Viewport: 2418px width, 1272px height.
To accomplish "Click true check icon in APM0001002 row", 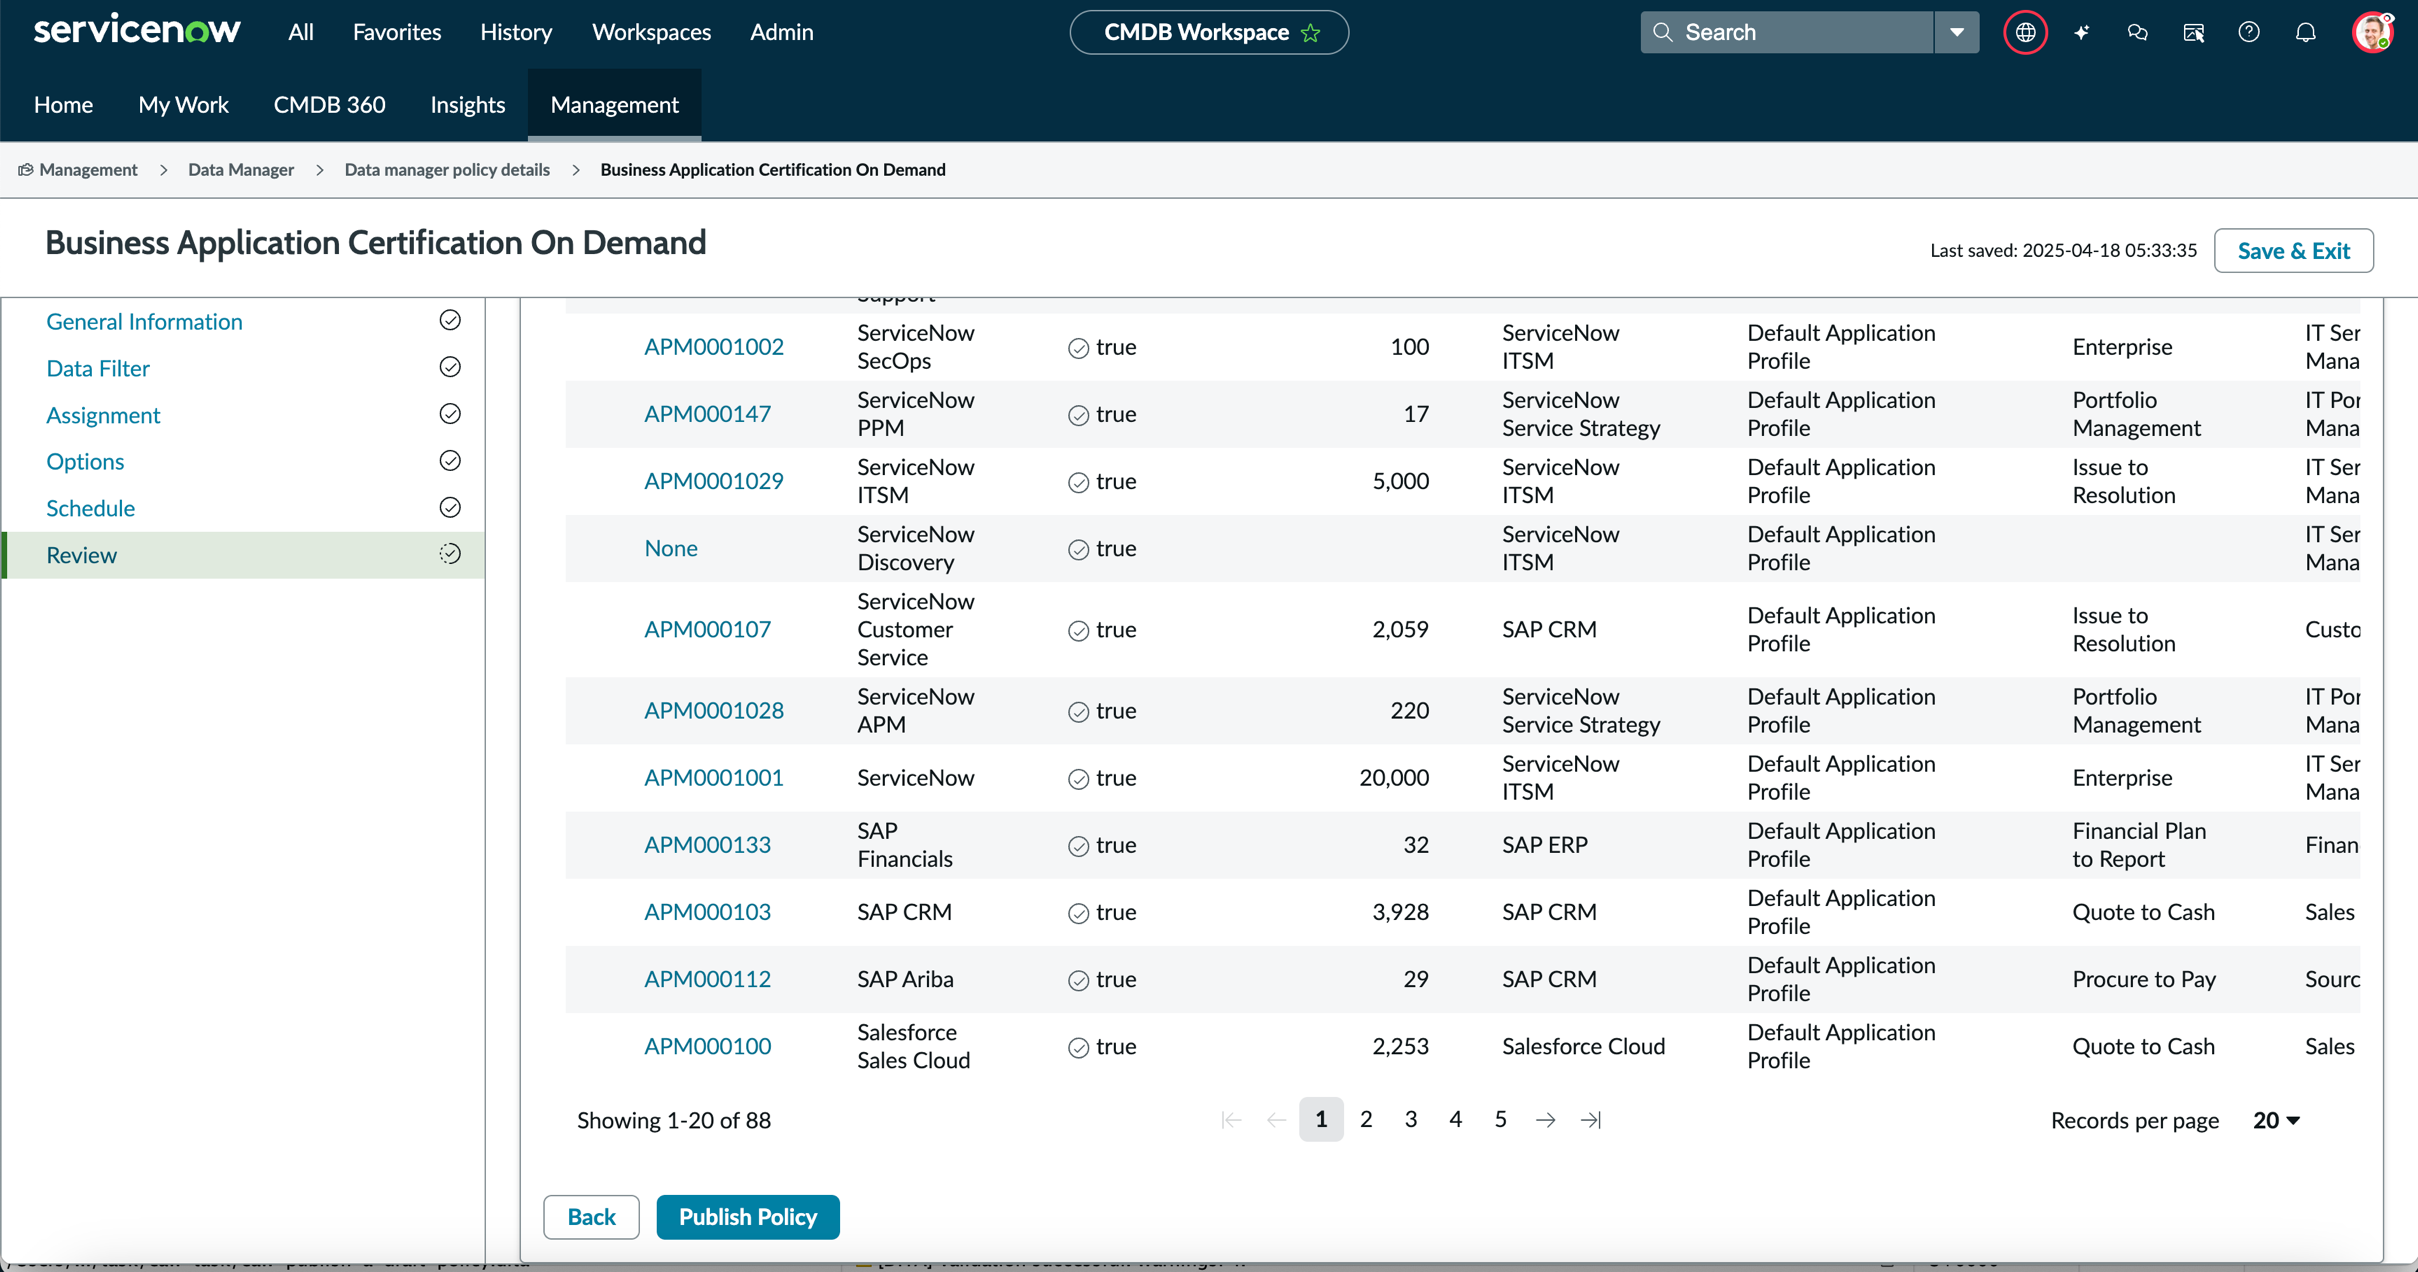I will pyautogui.click(x=1078, y=348).
